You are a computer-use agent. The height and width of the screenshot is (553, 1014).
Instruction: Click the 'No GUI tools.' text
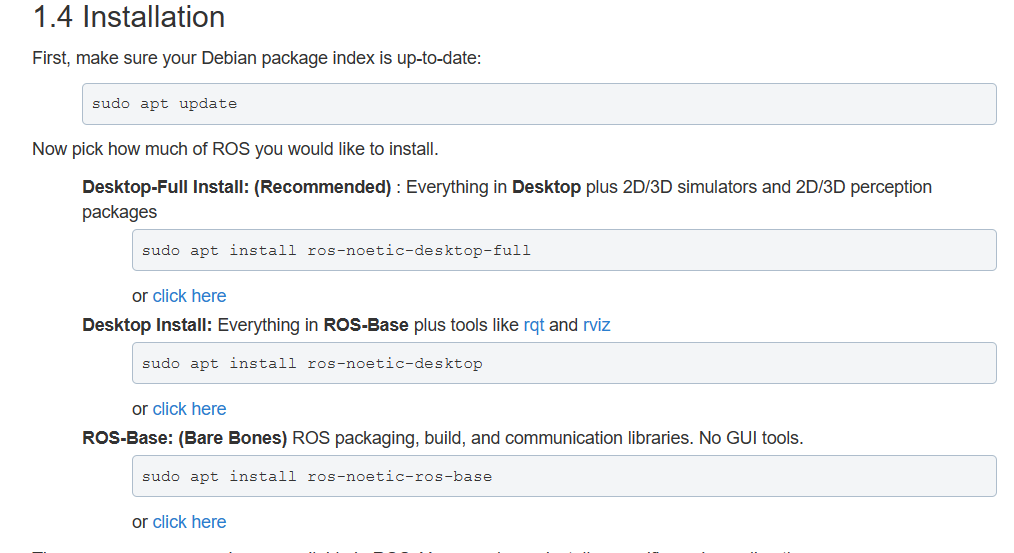[x=751, y=438]
